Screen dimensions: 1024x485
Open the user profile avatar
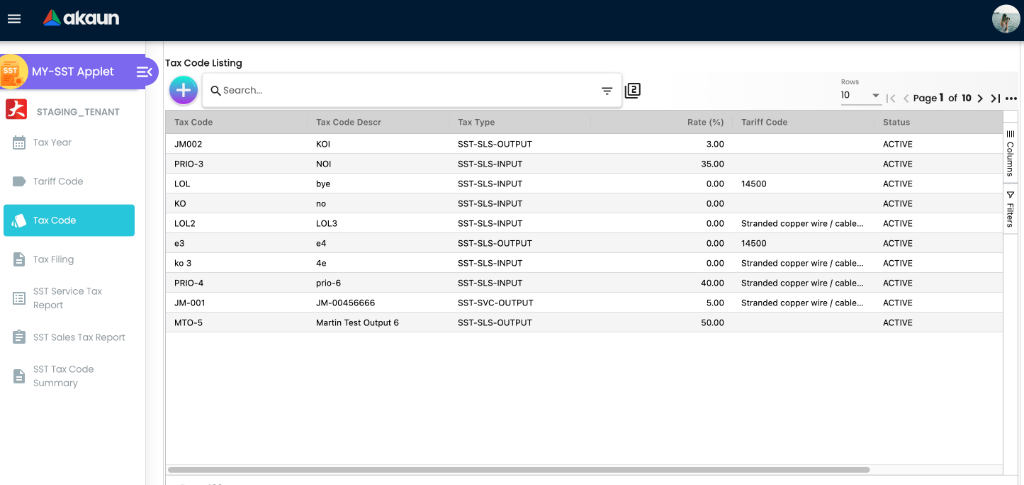coord(1005,19)
